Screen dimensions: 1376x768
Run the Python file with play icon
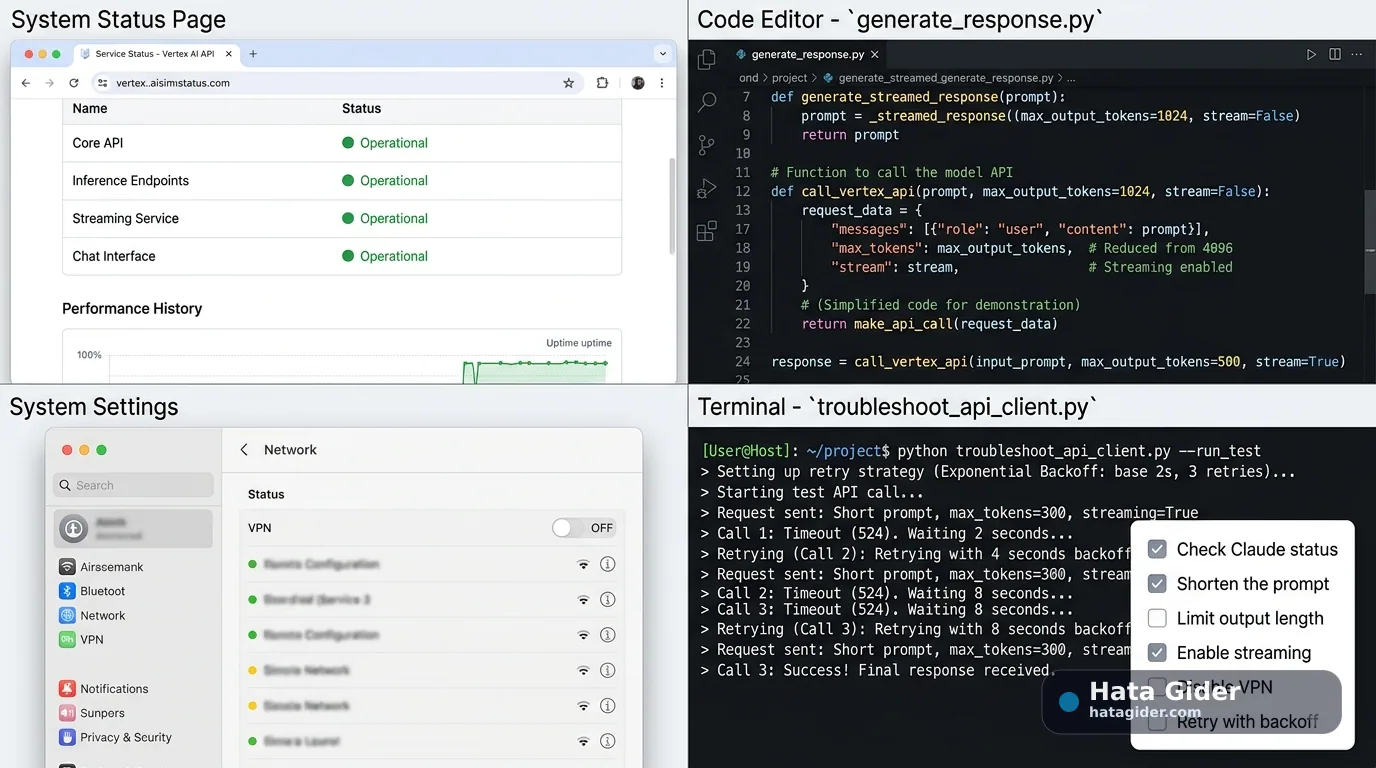tap(1312, 55)
